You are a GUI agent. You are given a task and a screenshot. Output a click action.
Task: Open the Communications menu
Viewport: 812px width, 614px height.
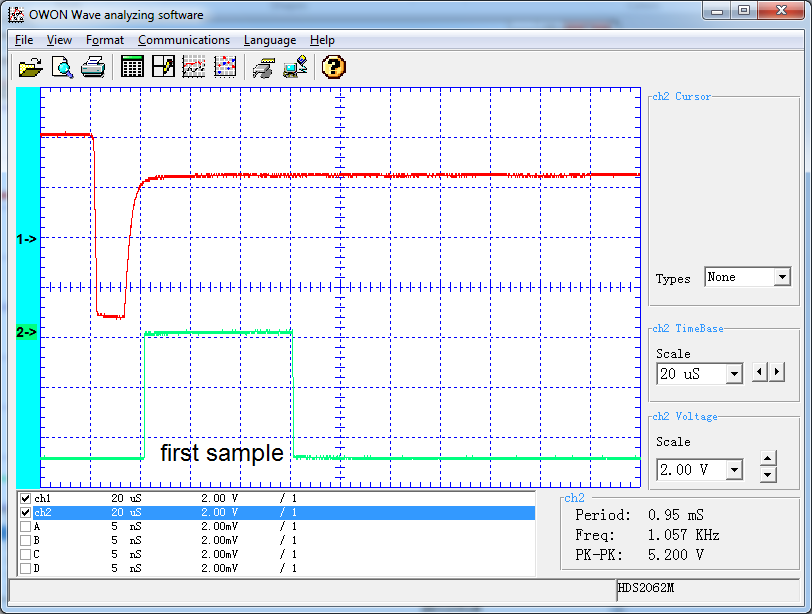coord(184,40)
